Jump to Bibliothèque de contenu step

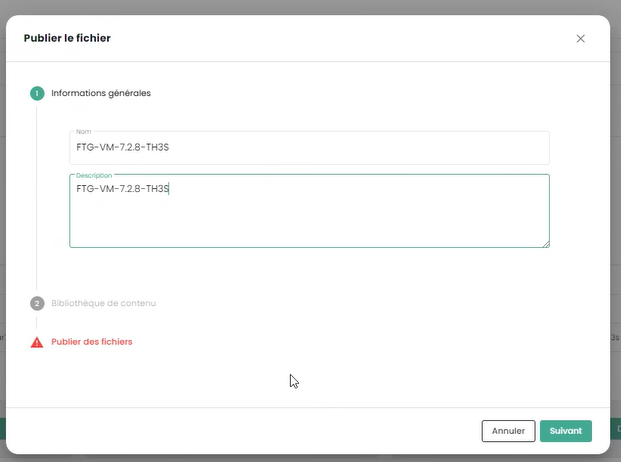pos(103,303)
